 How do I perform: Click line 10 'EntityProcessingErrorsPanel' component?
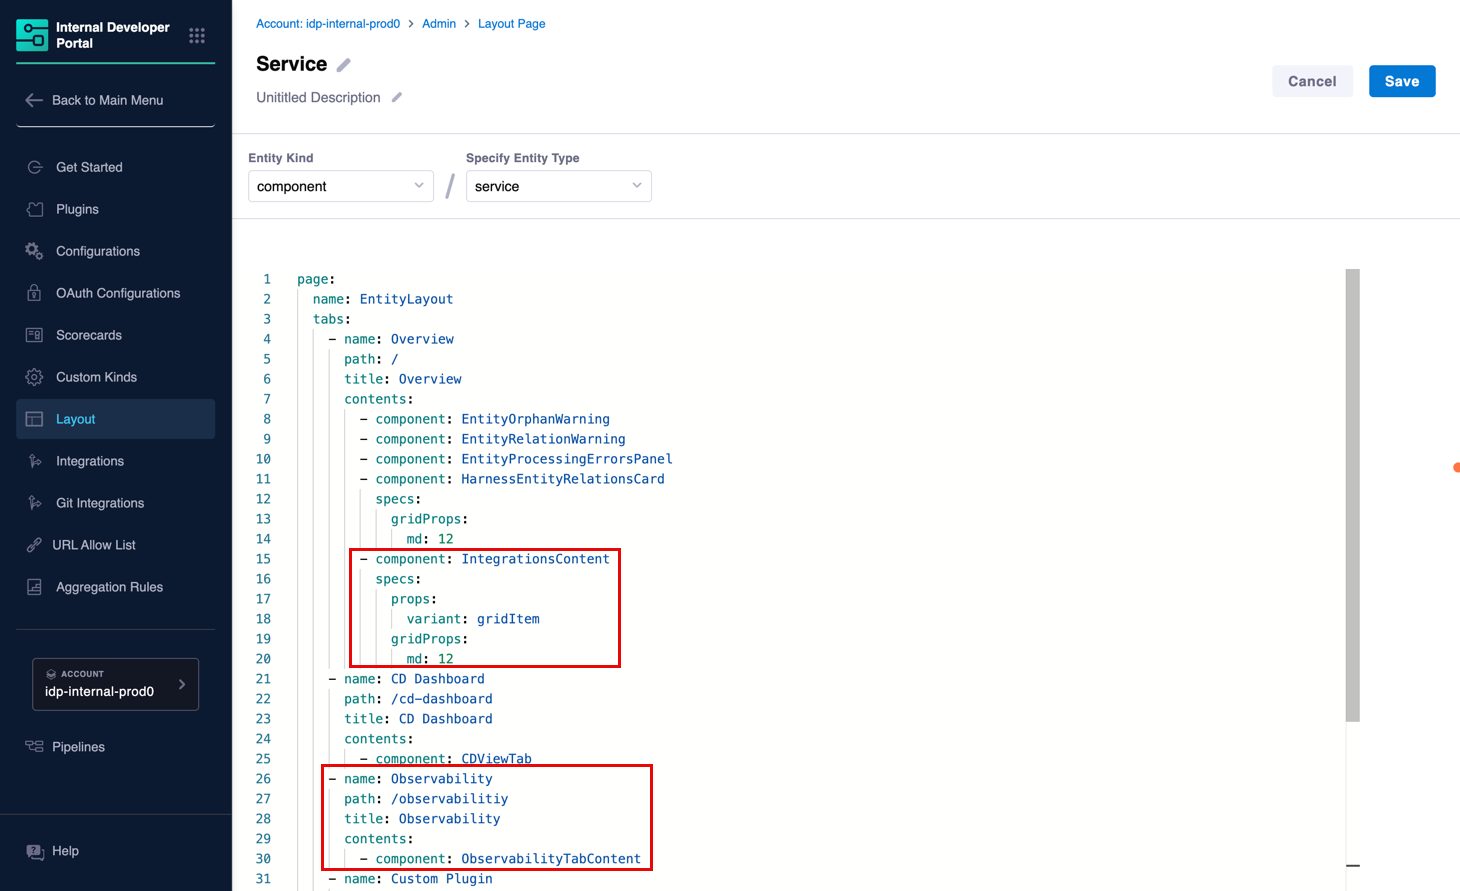click(x=567, y=459)
